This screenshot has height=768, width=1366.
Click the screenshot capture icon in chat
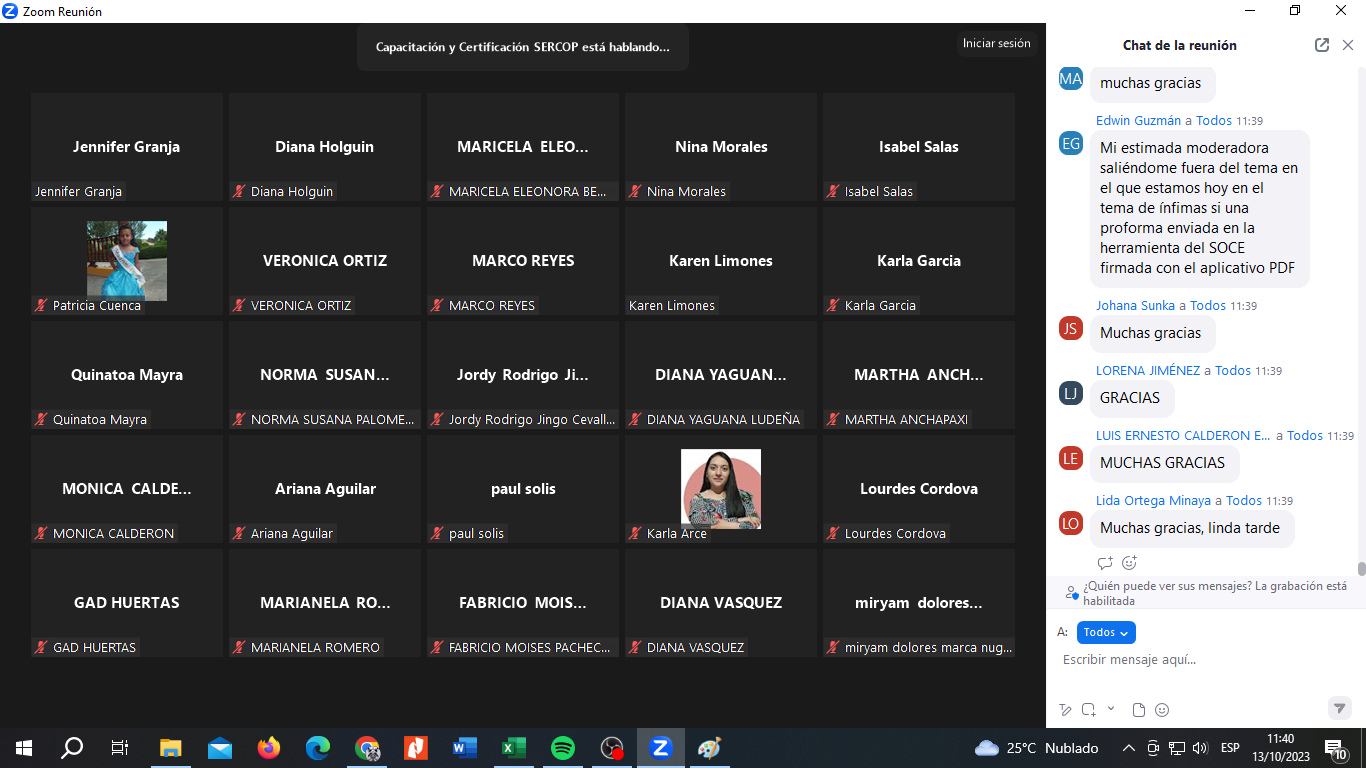coord(1088,710)
